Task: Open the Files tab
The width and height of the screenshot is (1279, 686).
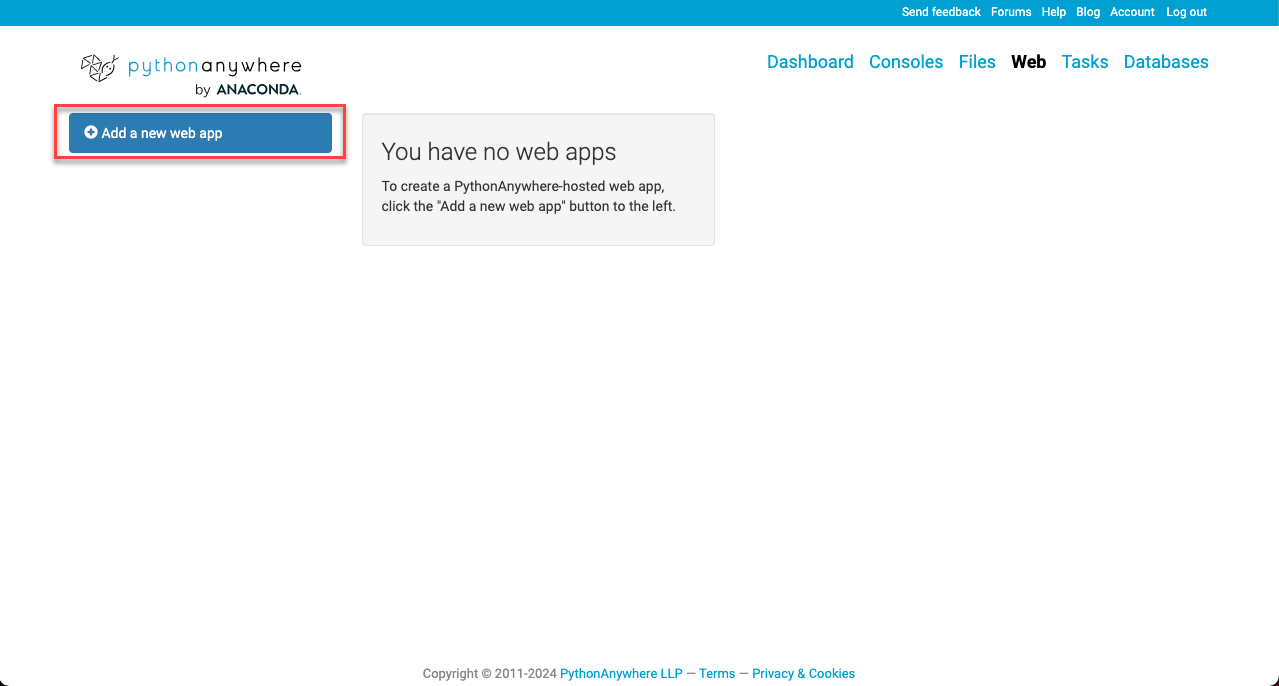Action: (976, 62)
